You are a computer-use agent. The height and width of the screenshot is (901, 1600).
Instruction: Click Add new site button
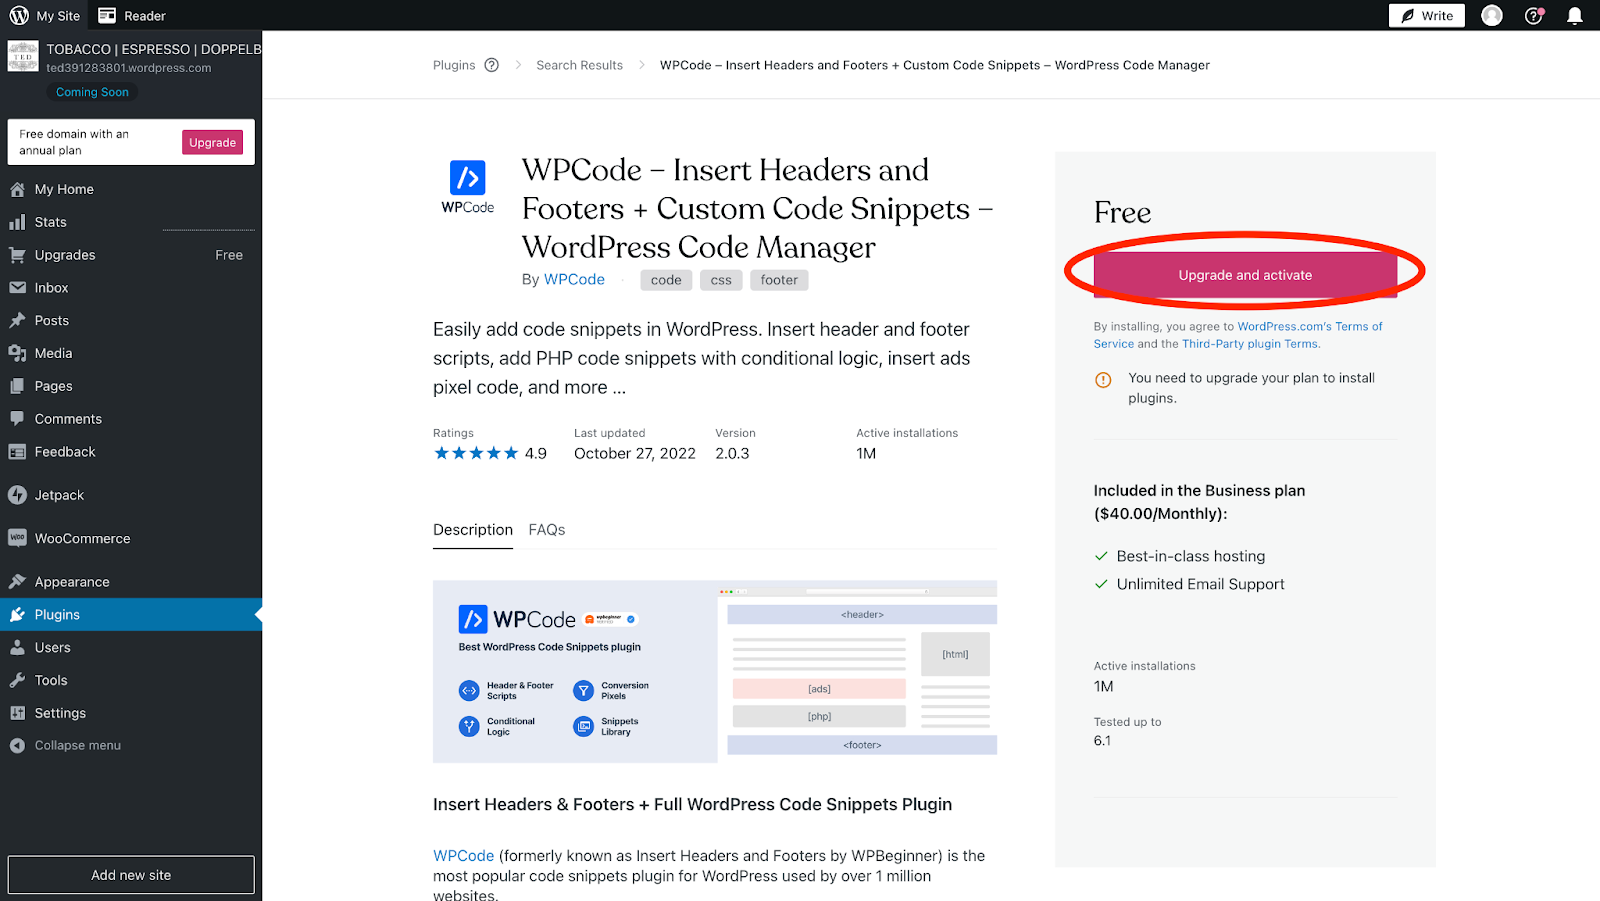point(131,875)
